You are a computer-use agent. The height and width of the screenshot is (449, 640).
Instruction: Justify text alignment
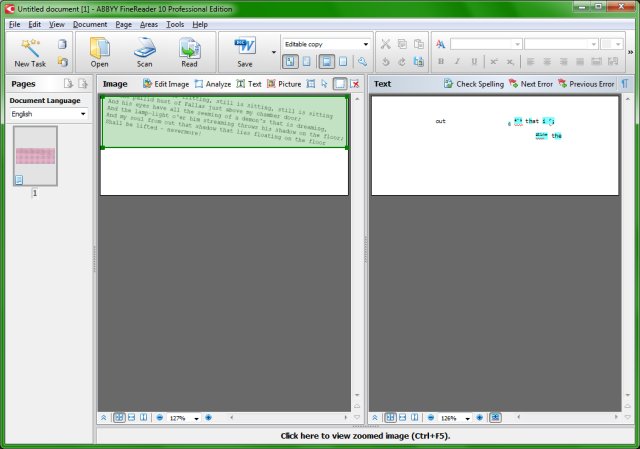click(580, 62)
